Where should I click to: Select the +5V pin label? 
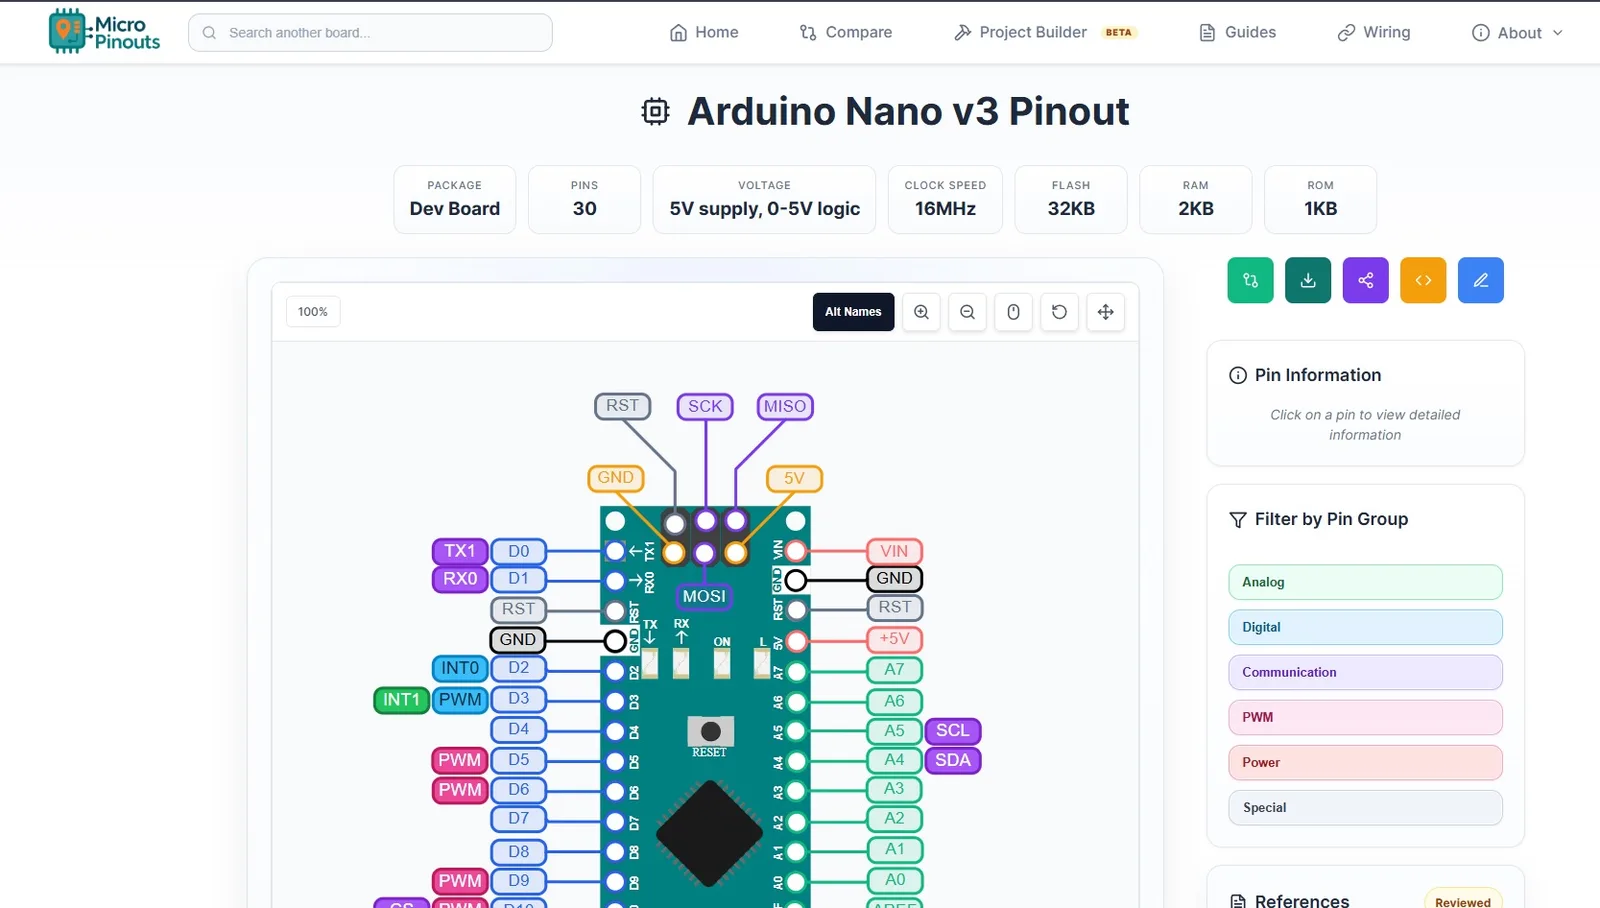click(894, 639)
